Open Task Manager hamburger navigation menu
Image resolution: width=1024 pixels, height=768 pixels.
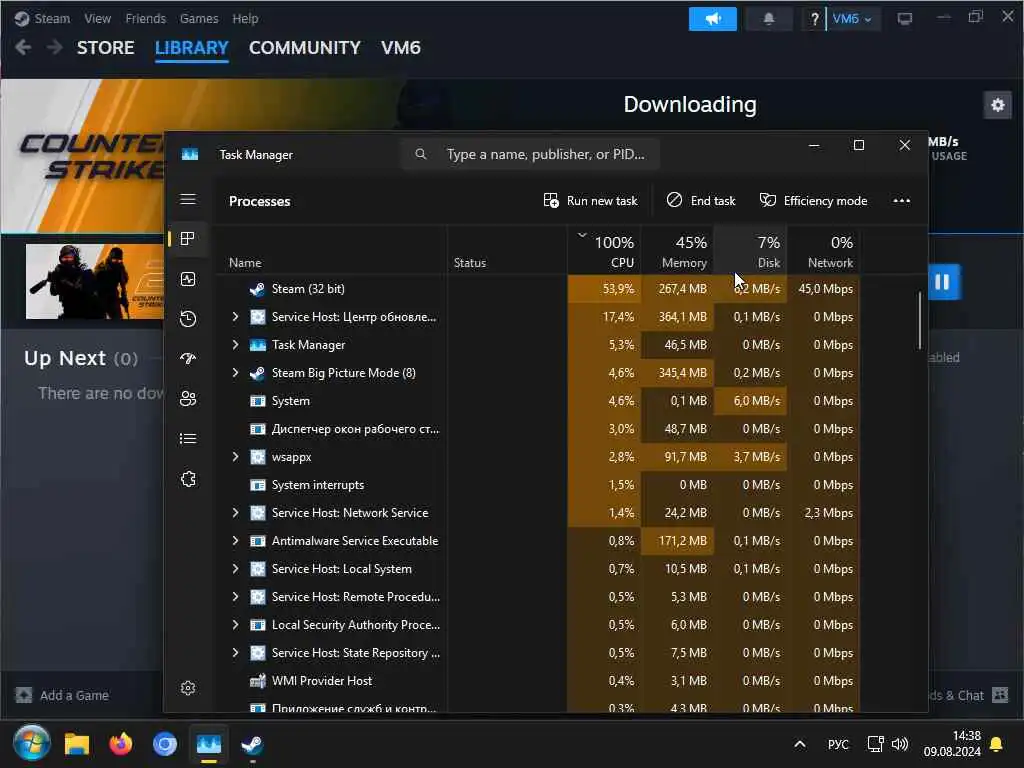tap(188, 199)
